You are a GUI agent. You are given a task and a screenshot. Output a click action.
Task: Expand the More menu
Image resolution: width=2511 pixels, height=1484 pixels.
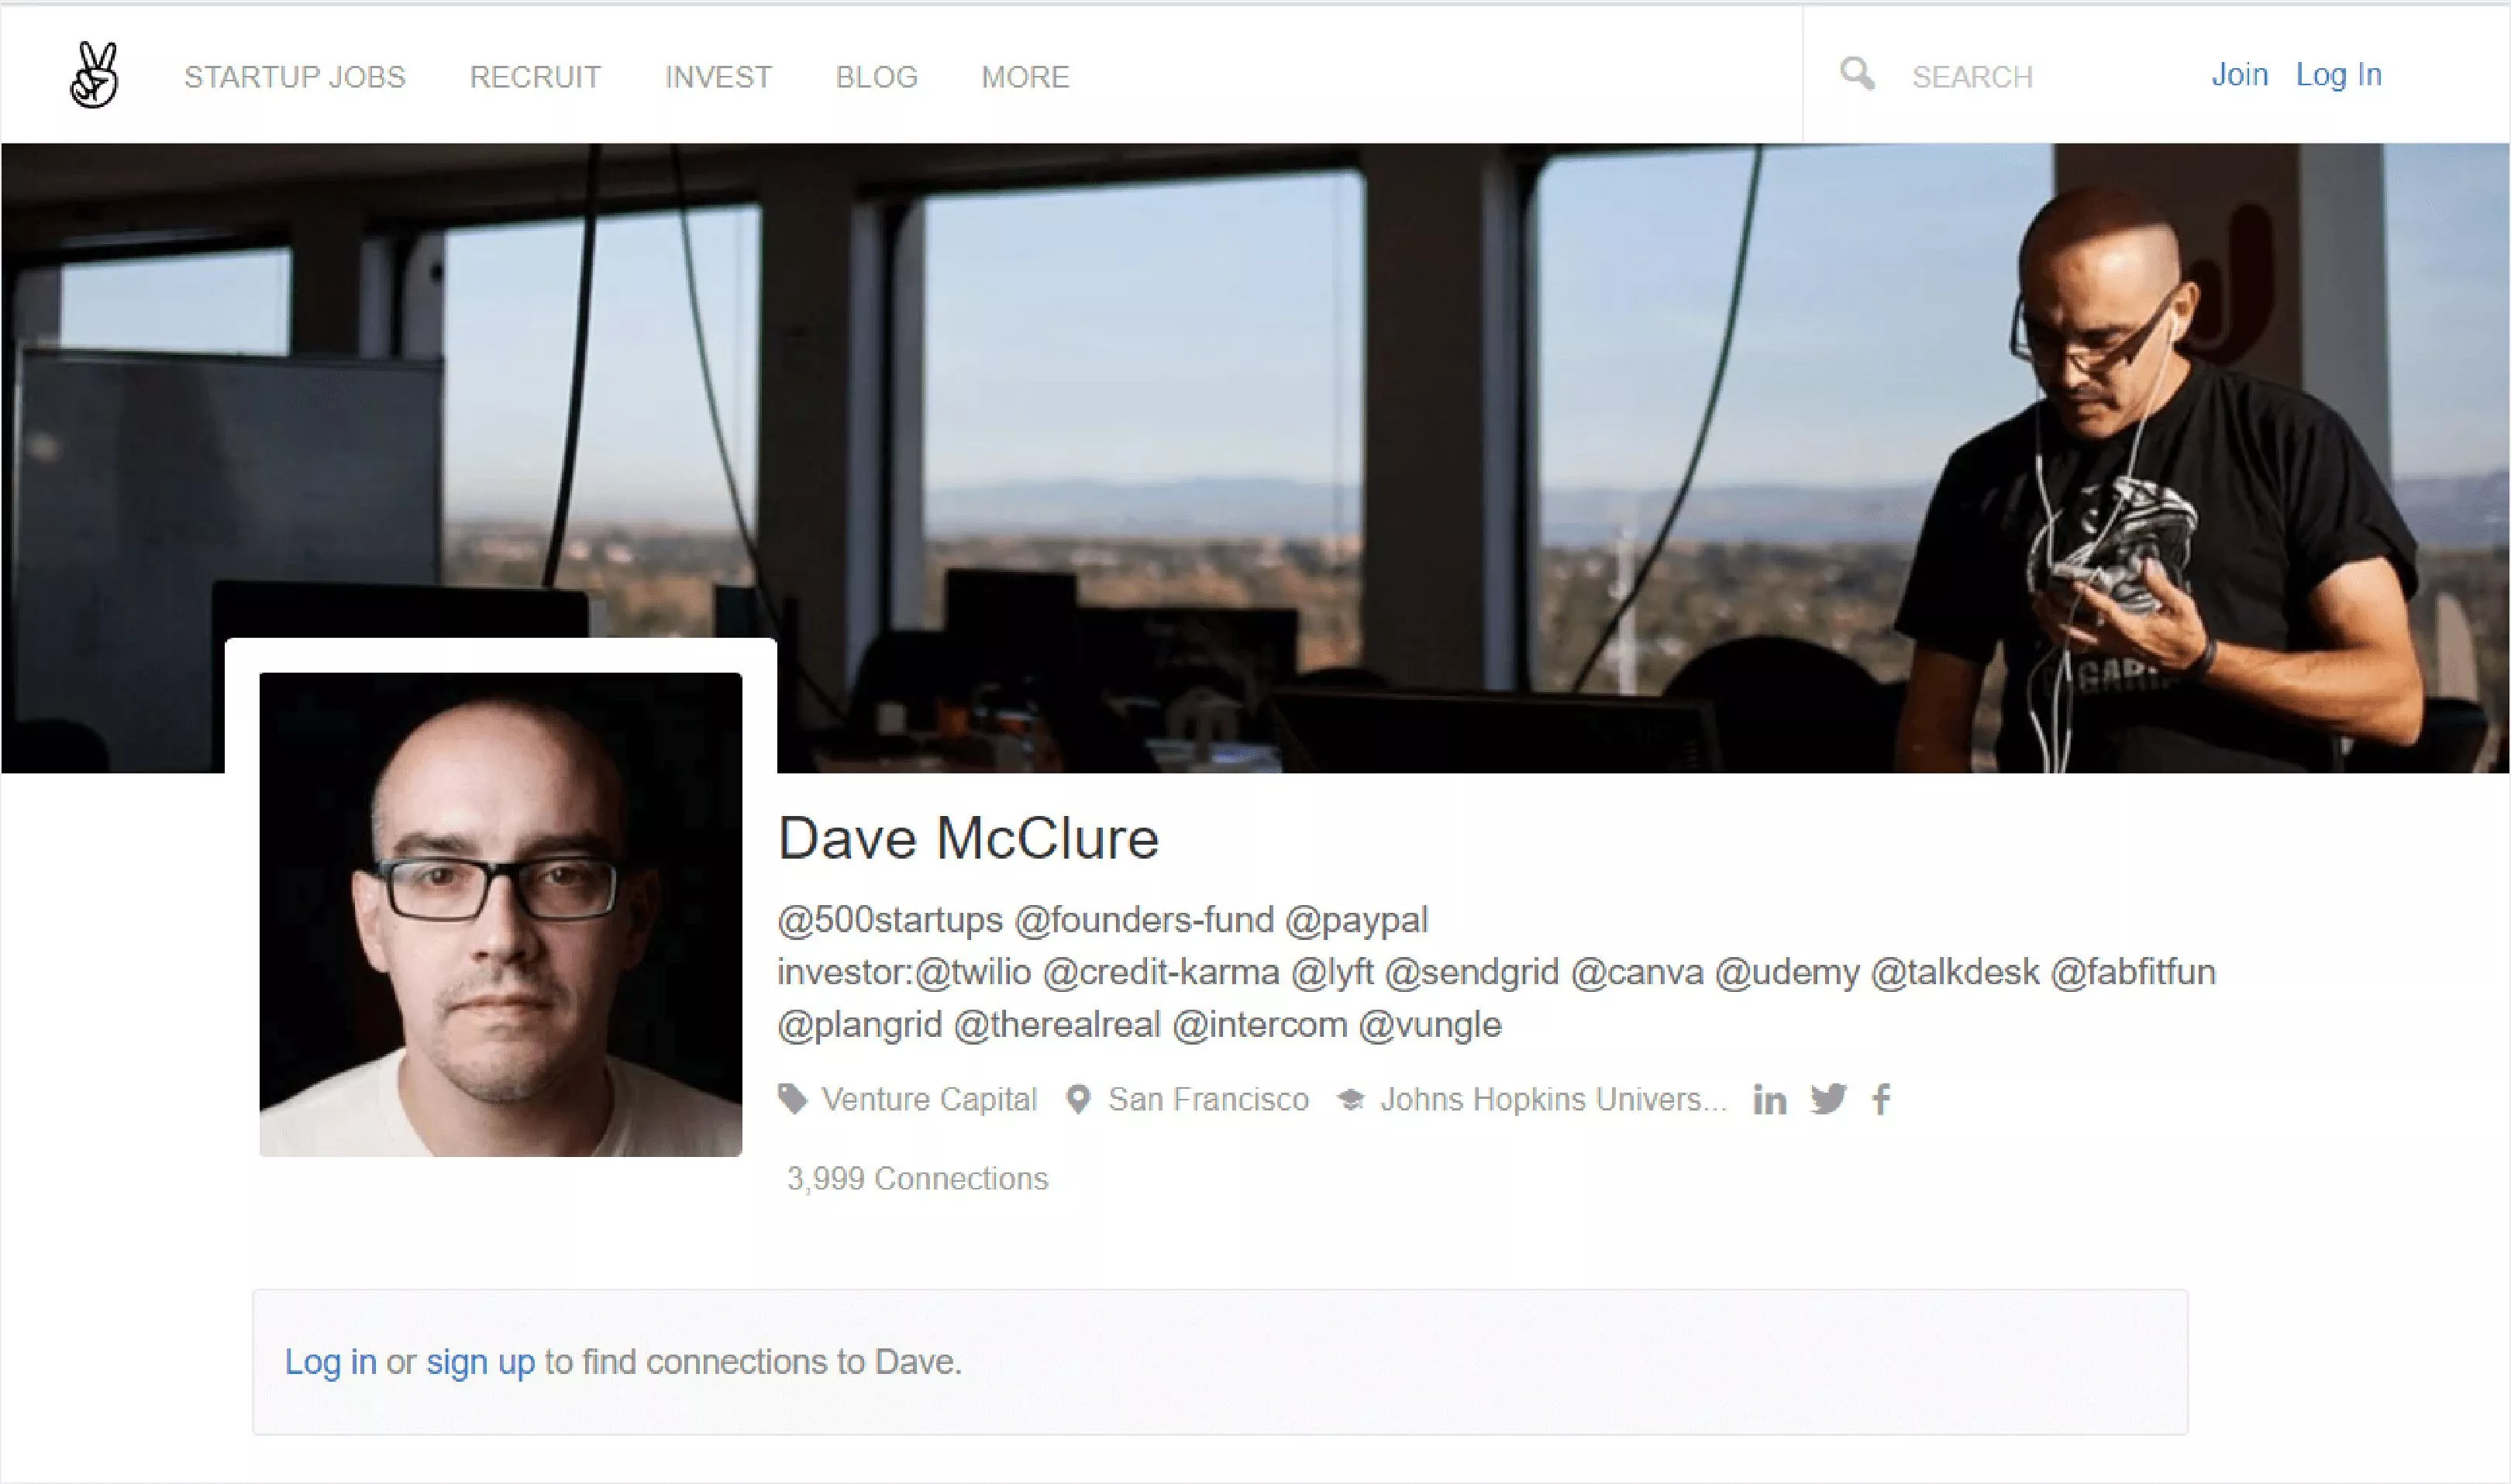coord(1025,77)
